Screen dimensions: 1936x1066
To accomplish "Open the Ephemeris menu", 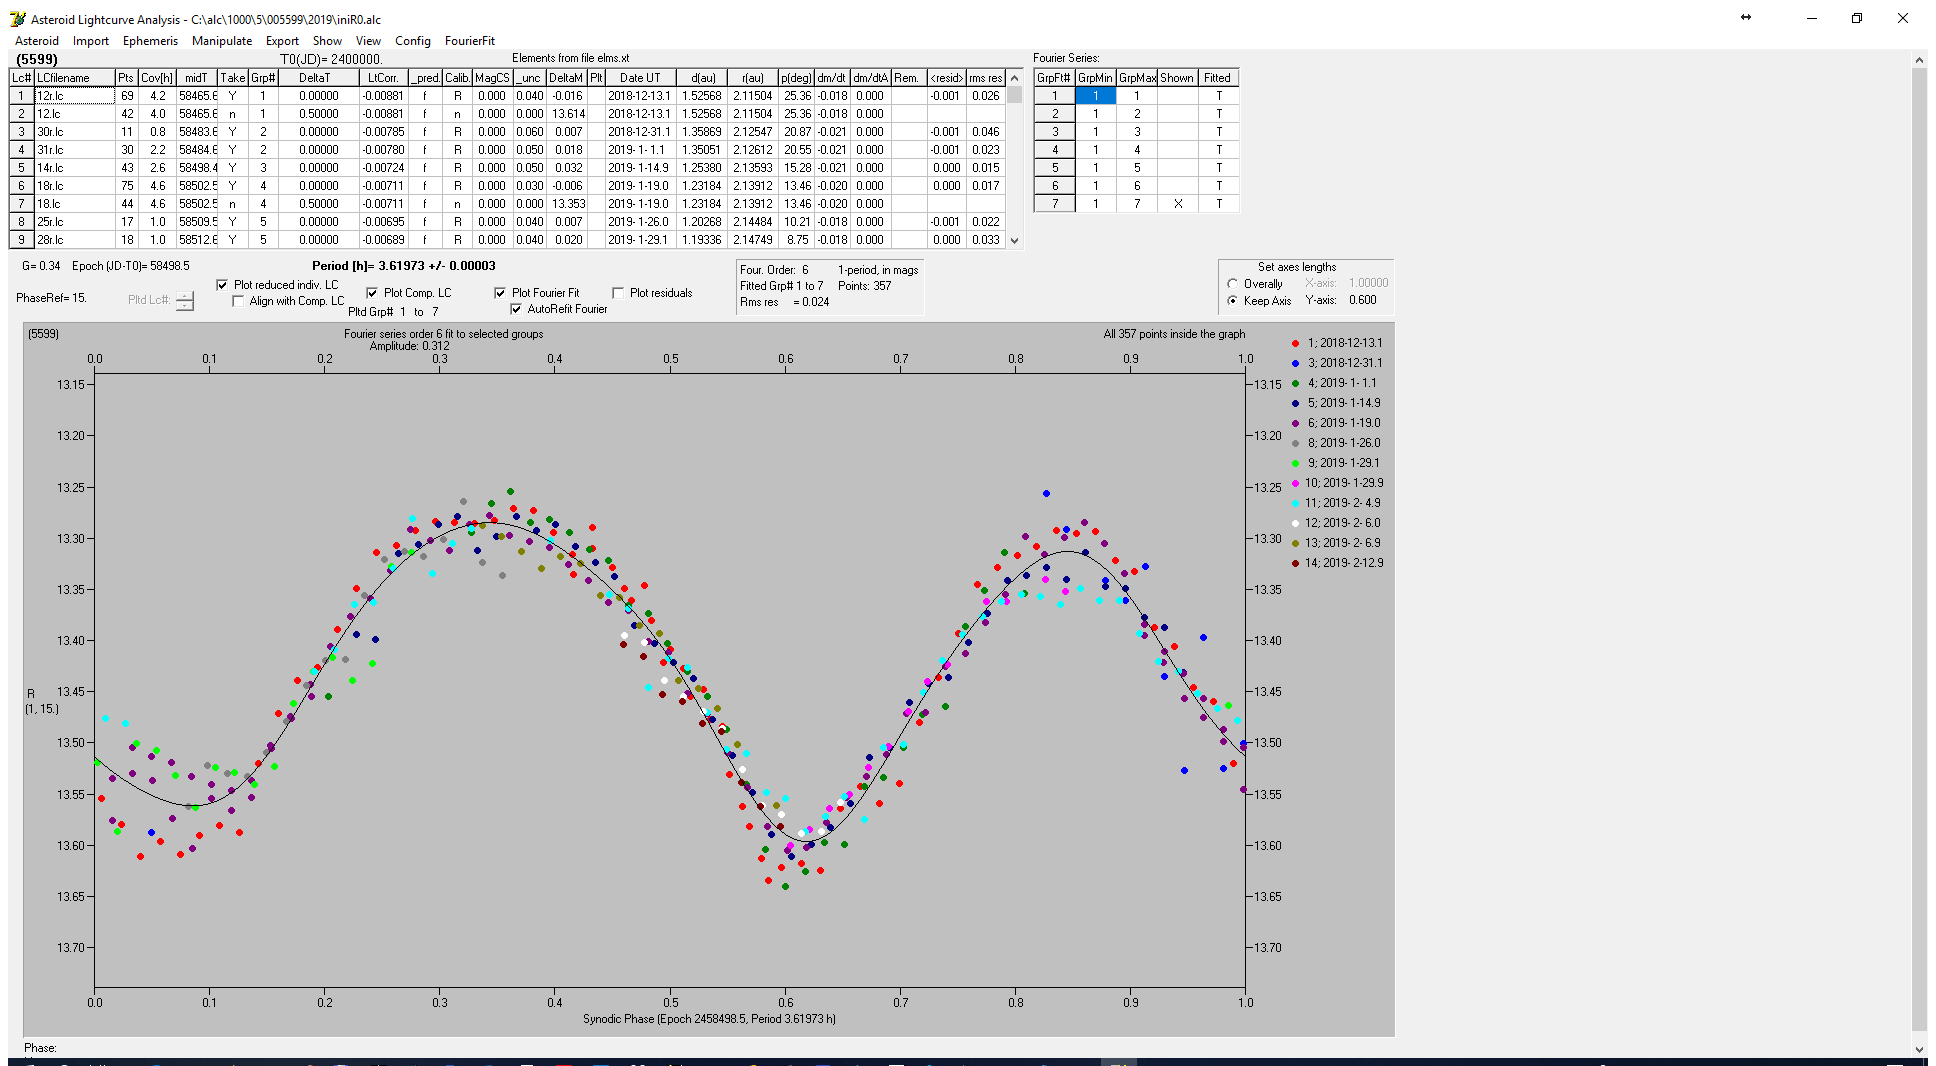I will pyautogui.click(x=150, y=41).
